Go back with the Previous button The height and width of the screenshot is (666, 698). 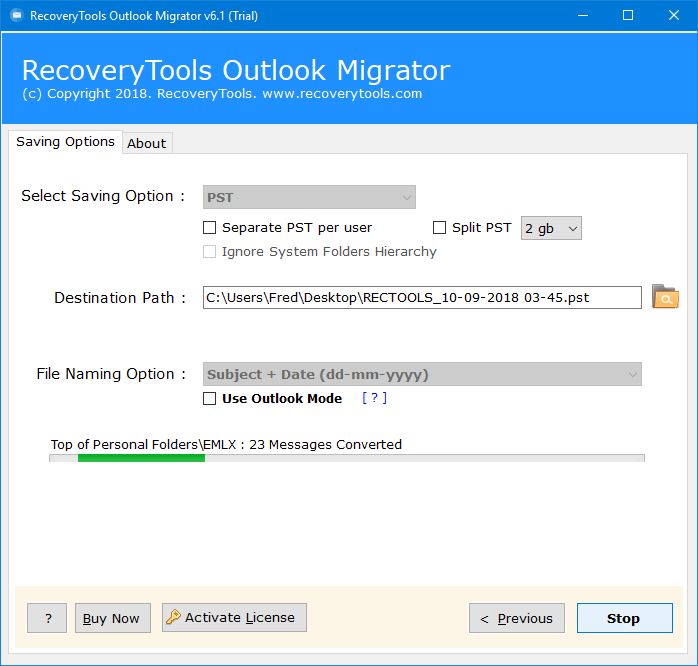517,618
